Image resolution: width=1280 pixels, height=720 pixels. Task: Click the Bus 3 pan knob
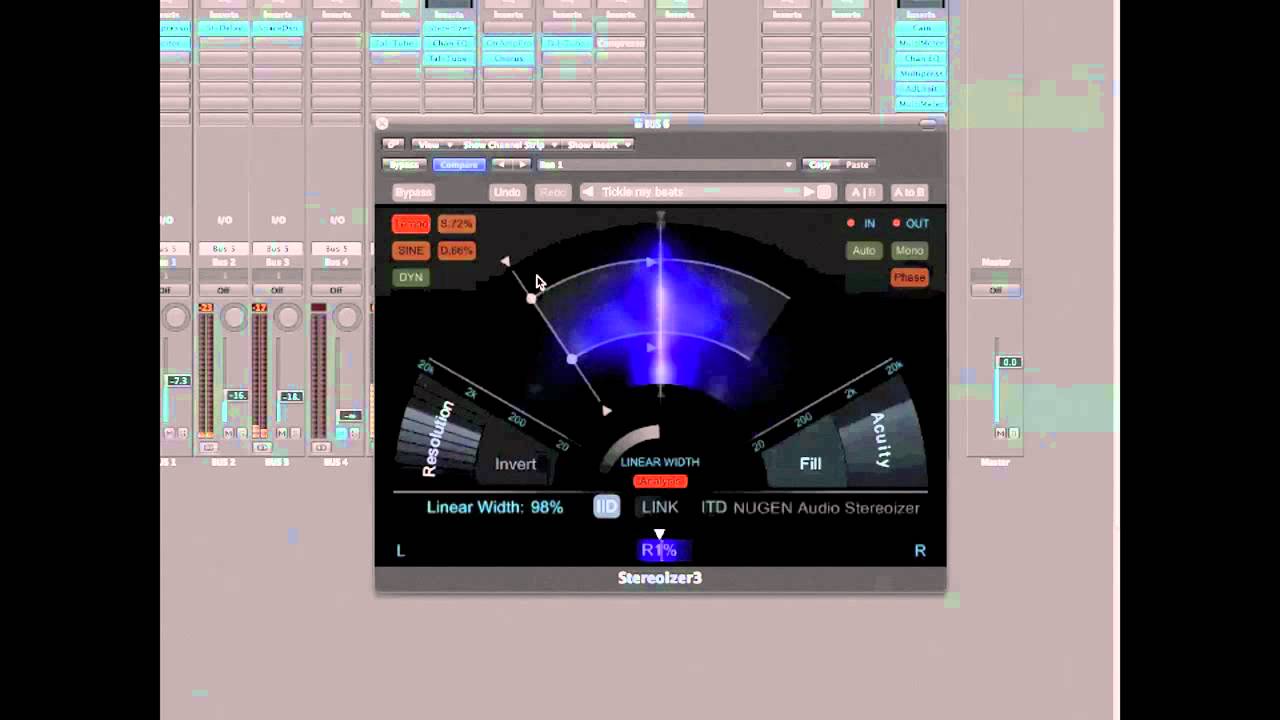tap(287, 318)
